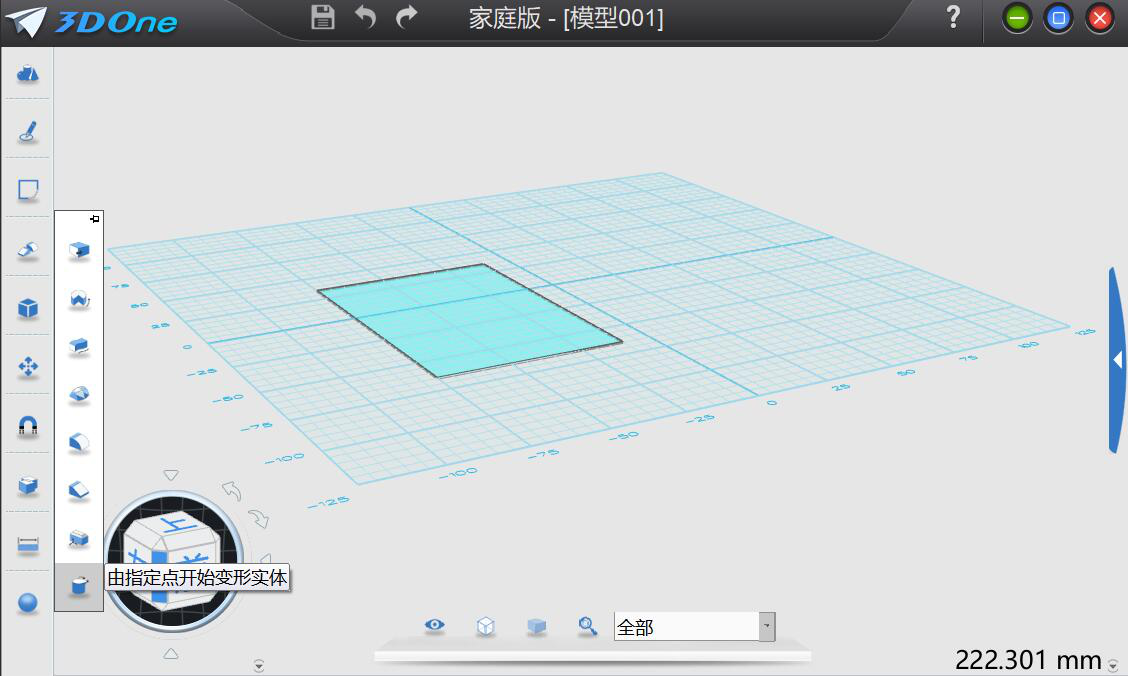Open the 全部 filter dropdown

click(766, 626)
